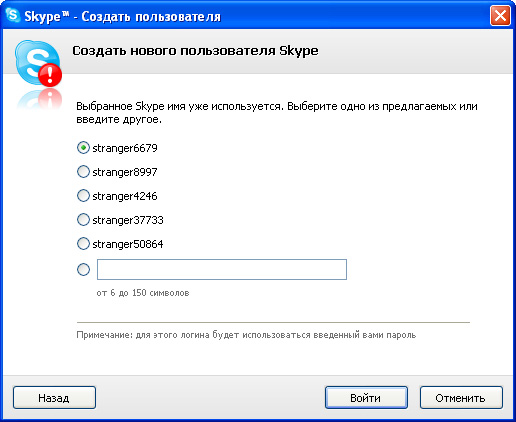Go back with the Назад button

54,398
